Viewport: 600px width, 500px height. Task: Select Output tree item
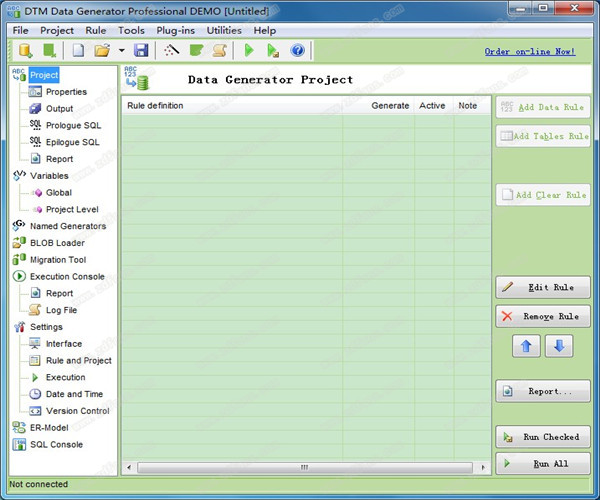coord(59,109)
